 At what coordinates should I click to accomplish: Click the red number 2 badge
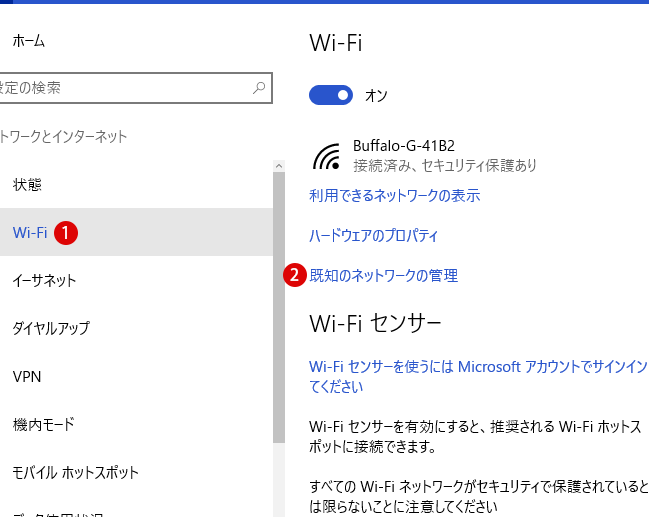295,275
